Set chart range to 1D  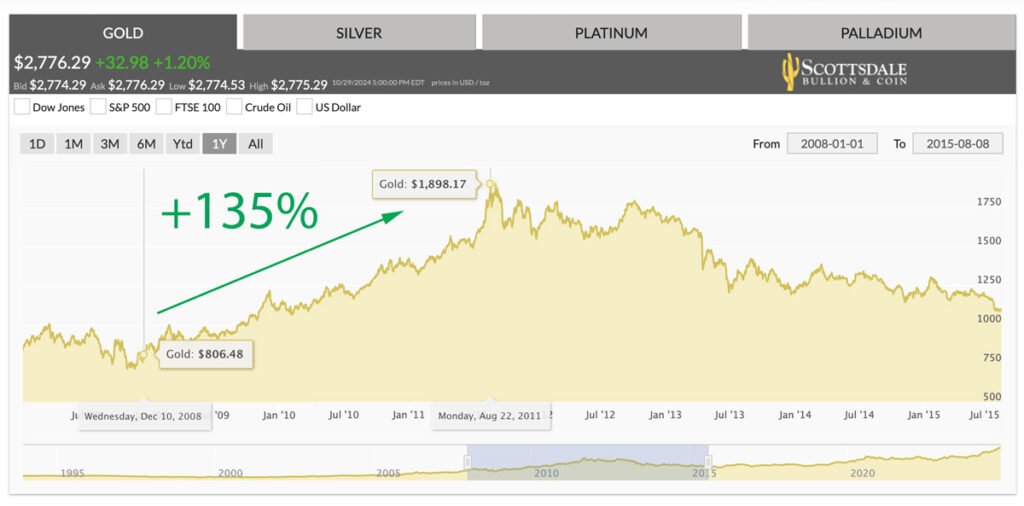37,144
